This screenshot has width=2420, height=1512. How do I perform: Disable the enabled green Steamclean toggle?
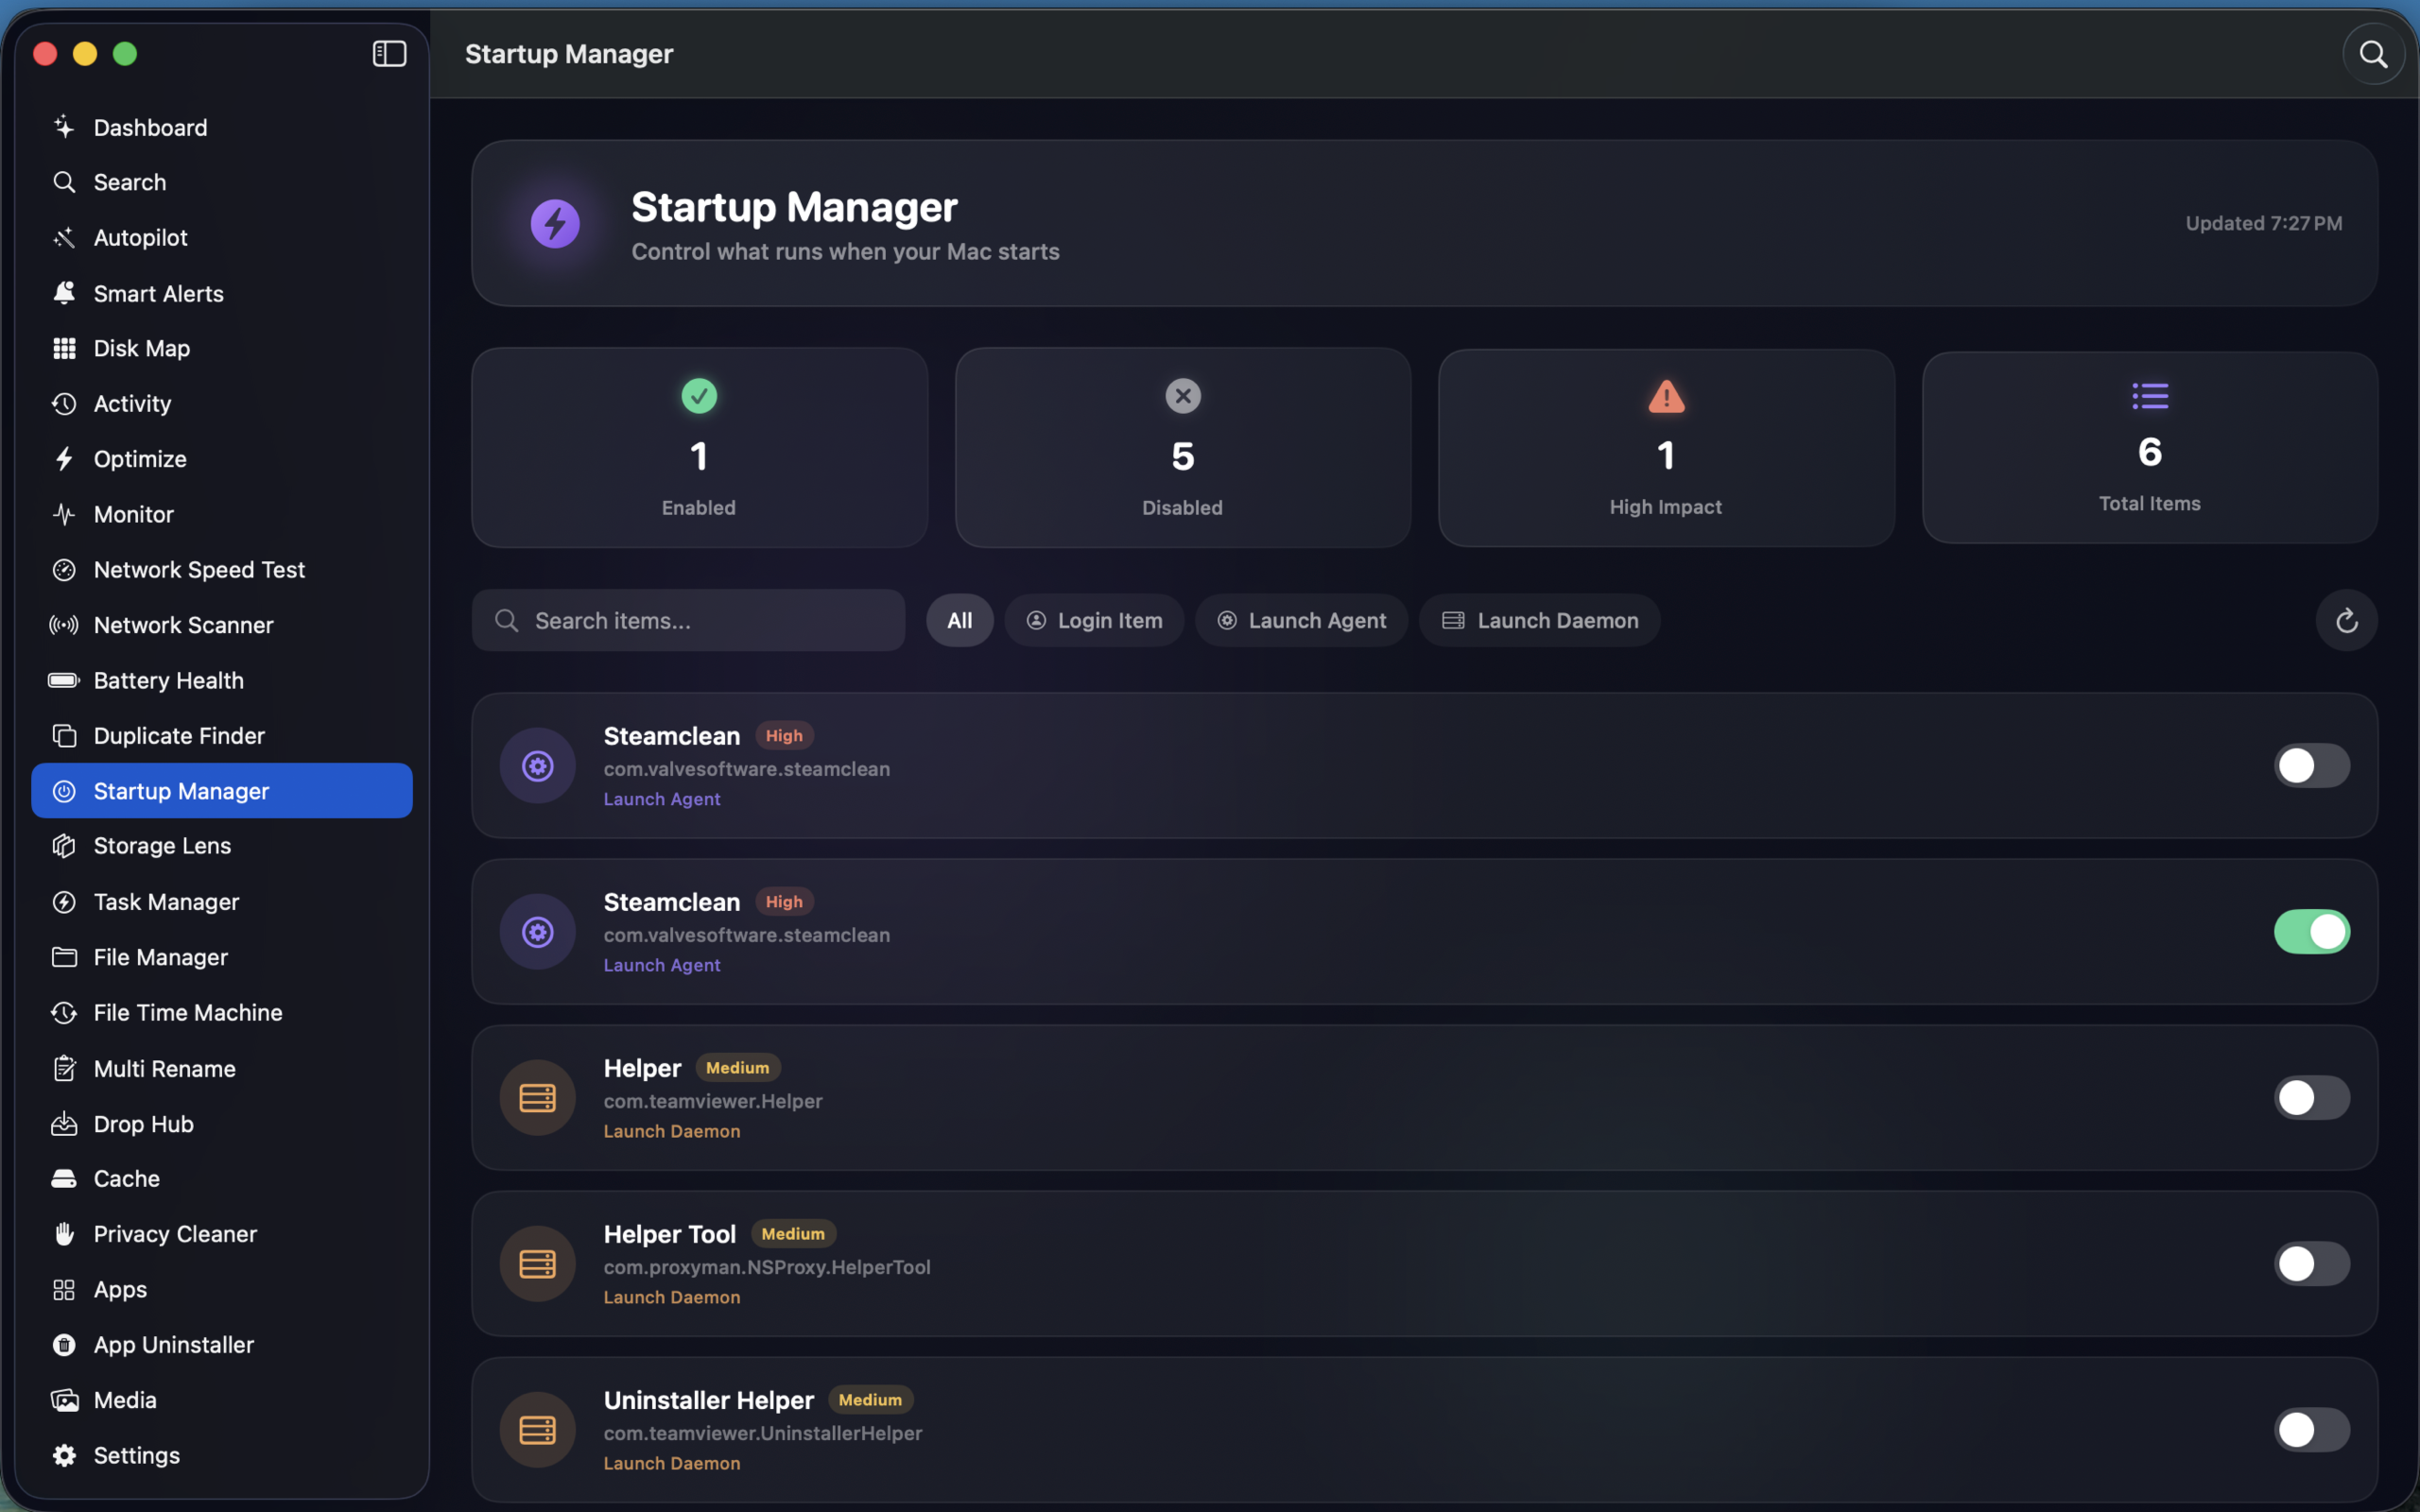[2311, 932]
